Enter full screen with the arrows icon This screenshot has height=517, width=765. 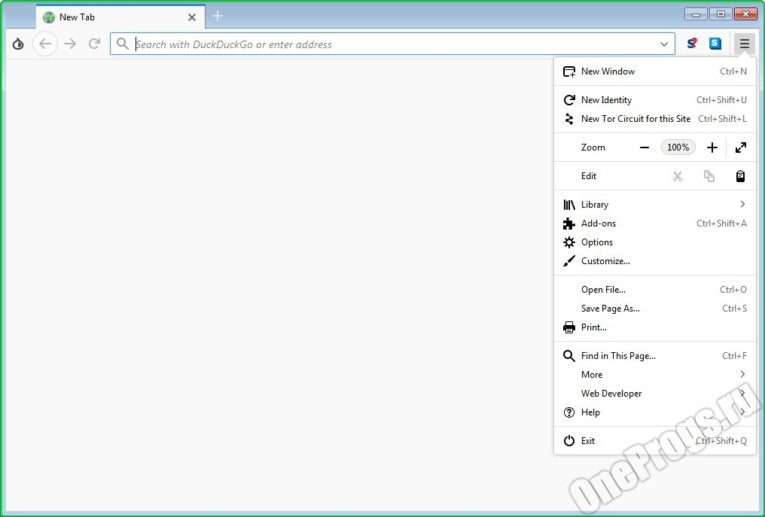[x=741, y=148]
